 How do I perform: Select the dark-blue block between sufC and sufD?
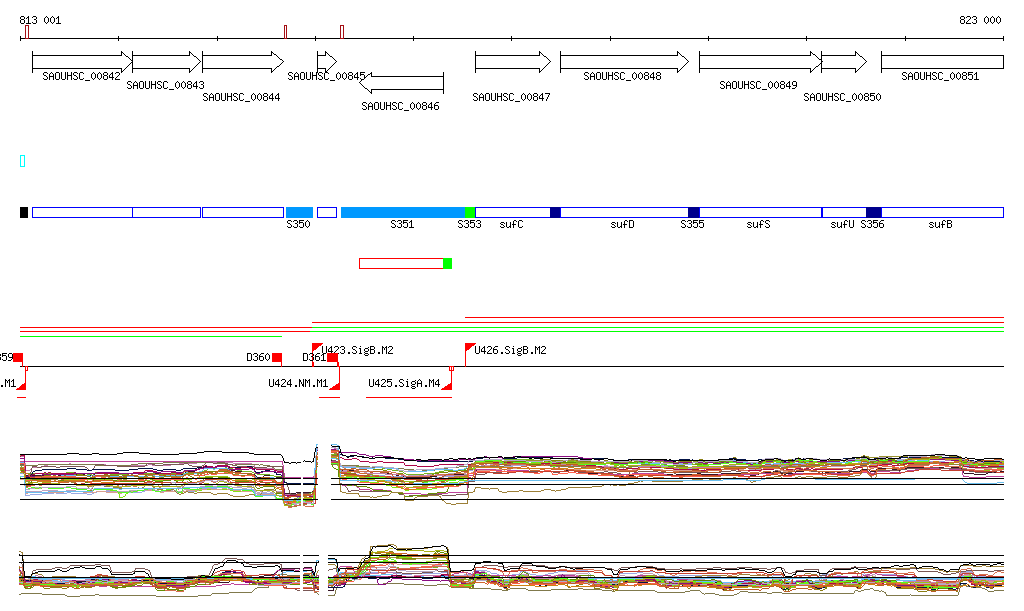556,212
